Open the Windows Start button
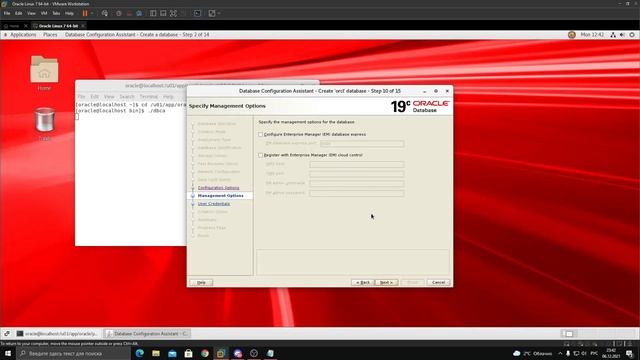Image resolution: width=640 pixels, height=360 pixels. (8, 353)
